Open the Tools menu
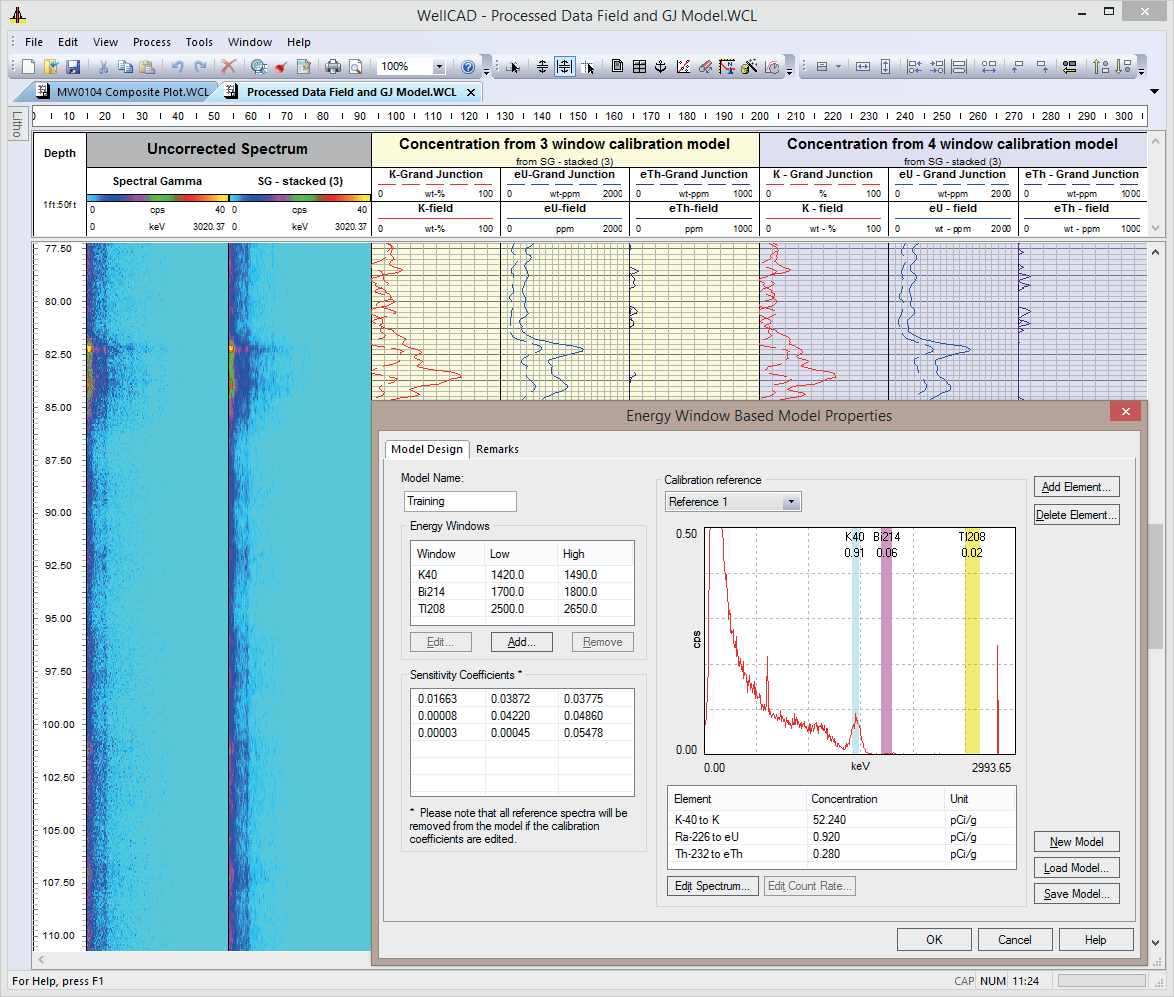Image resolution: width=1174 pixels, height=997 pixels. coord(198,42)
